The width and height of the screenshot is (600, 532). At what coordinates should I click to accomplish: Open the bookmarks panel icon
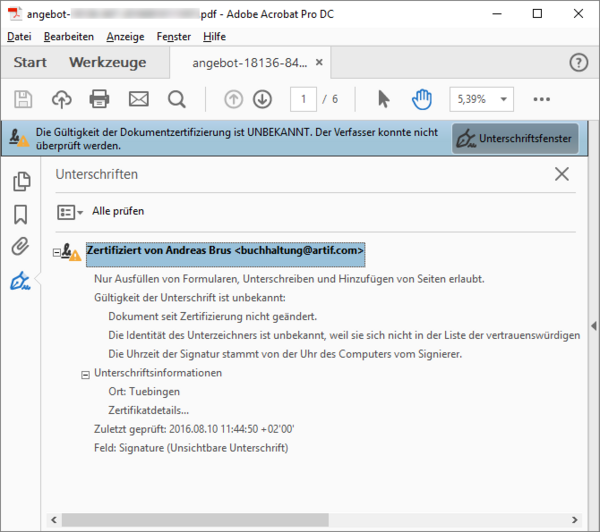[21, 214]
